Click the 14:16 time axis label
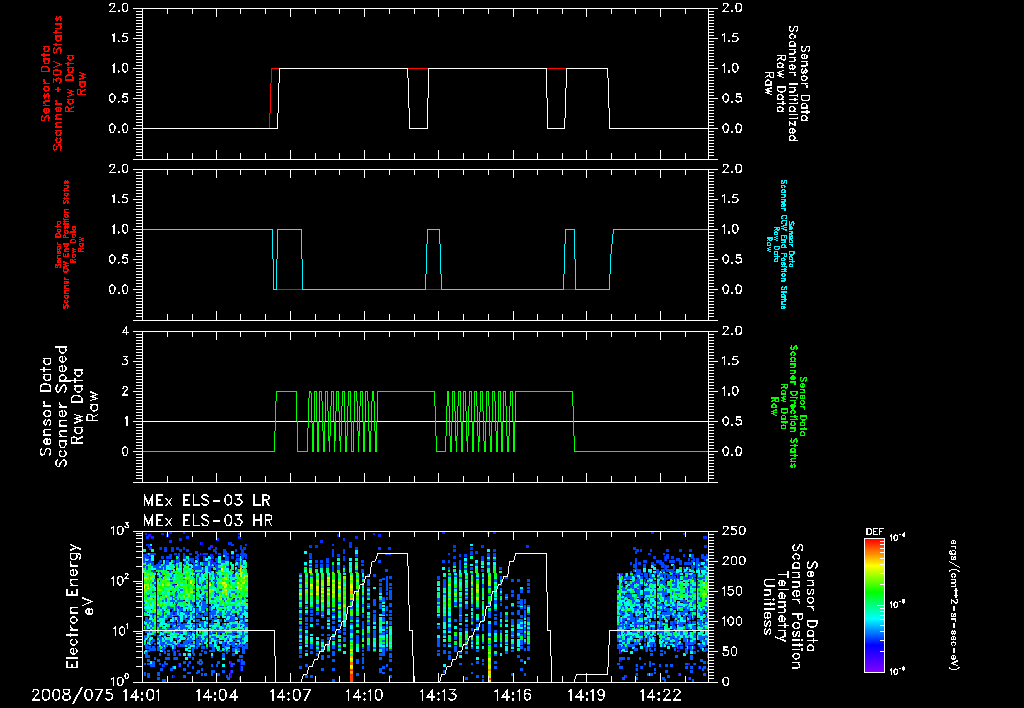 (513, 695)
